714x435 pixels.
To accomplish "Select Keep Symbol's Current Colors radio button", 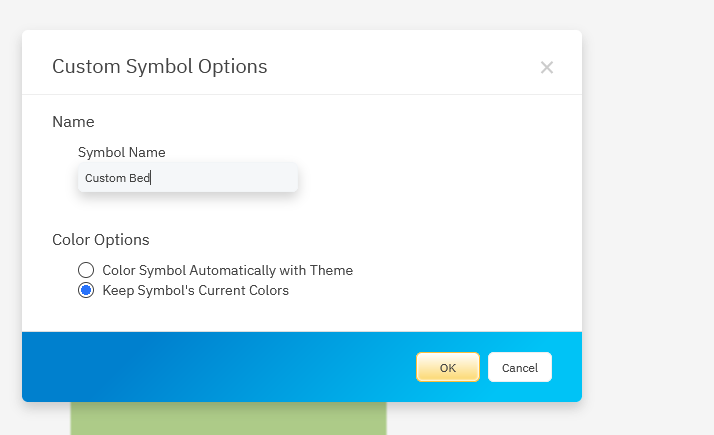I will [x=86, y=290].
